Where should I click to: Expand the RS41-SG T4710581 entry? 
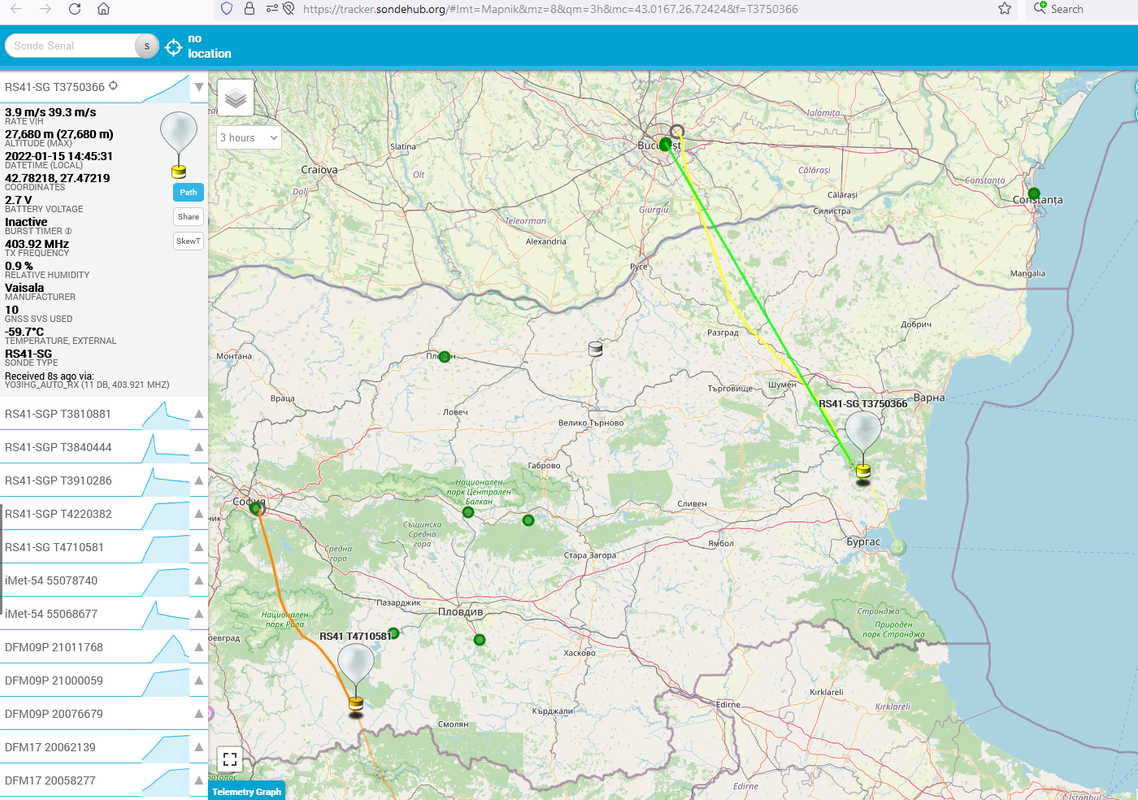[199, 547]
